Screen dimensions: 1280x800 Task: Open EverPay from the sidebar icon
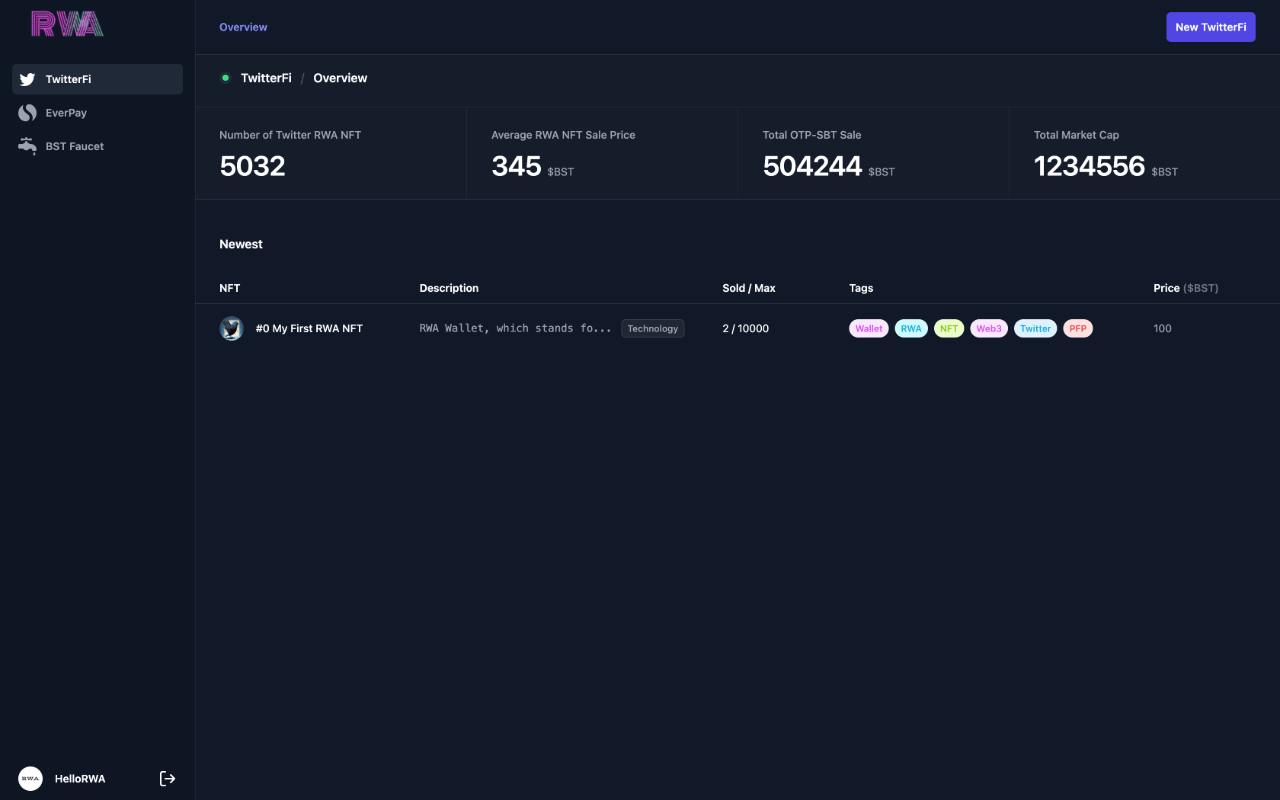click(27, 112)
